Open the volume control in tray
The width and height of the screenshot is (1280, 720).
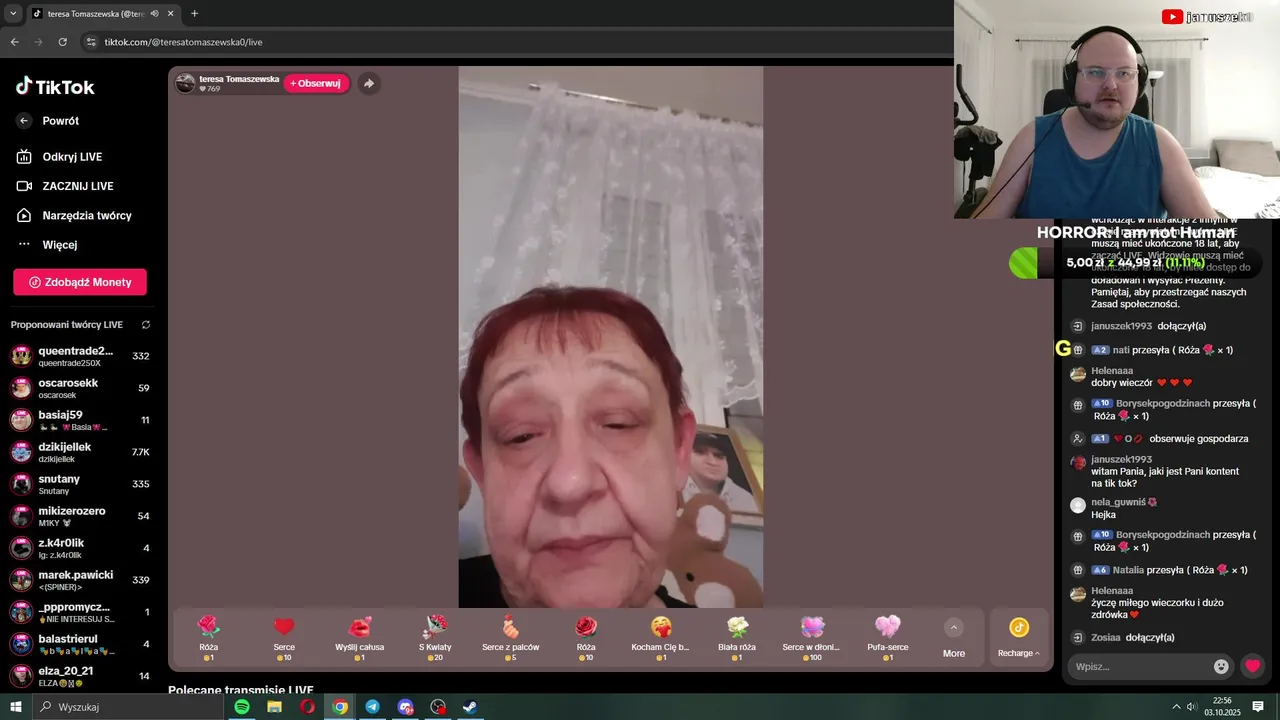coord(1194,707)
